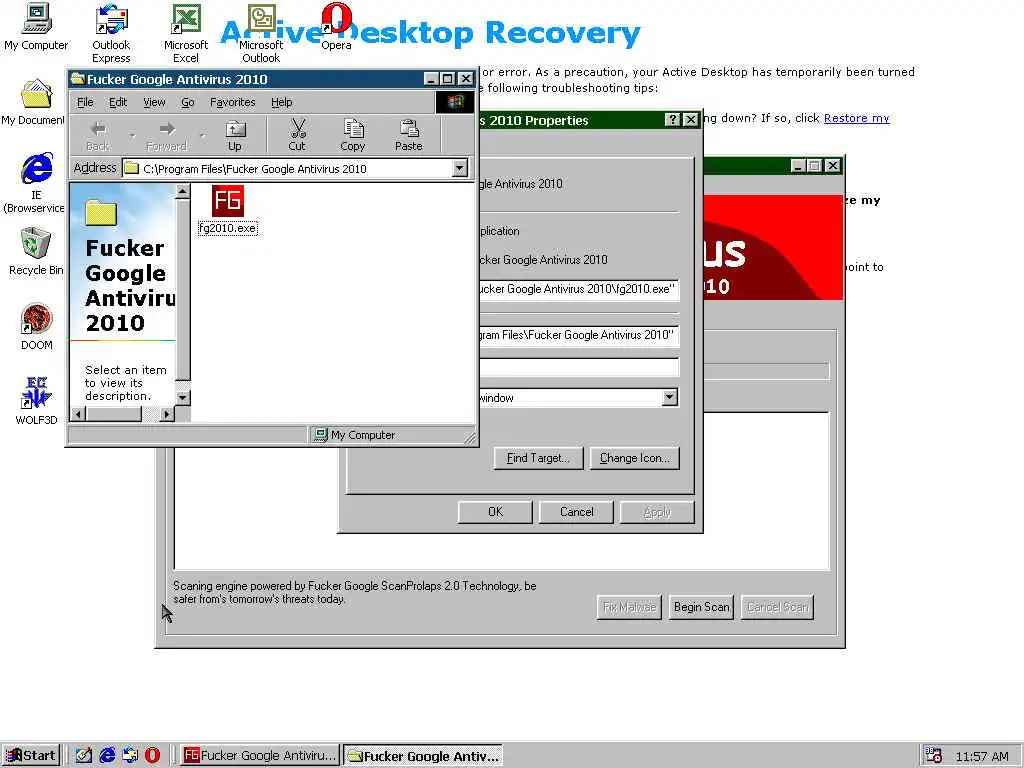Viewport: 1024px width, 768px height.
Task: Click Begin Scan in antivirus window
Action: pos(701,607)
